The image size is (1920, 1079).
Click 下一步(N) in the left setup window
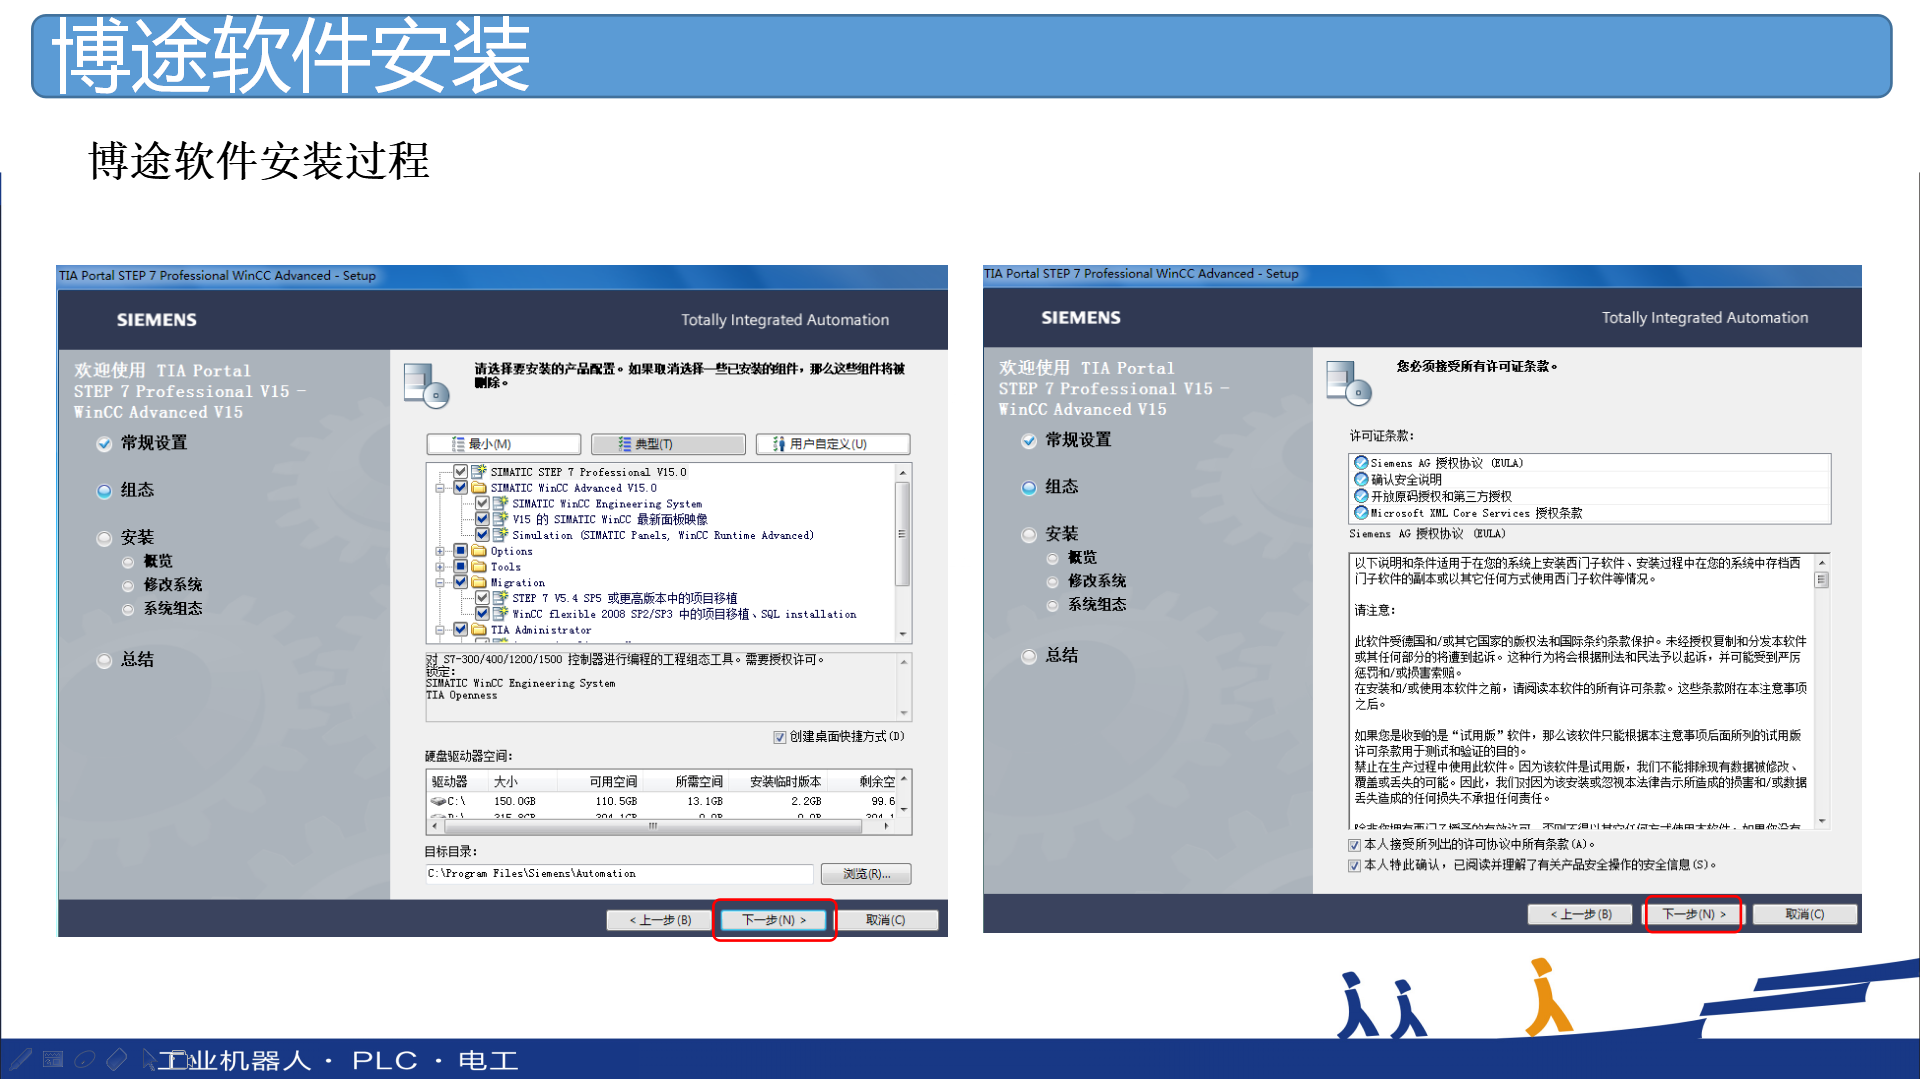[x=773, y=920]
